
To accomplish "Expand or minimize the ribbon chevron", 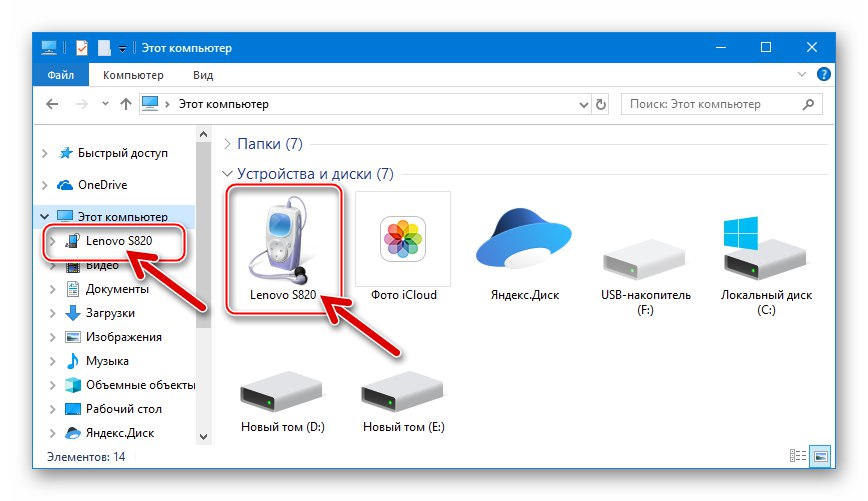I will tap(802, 74).
